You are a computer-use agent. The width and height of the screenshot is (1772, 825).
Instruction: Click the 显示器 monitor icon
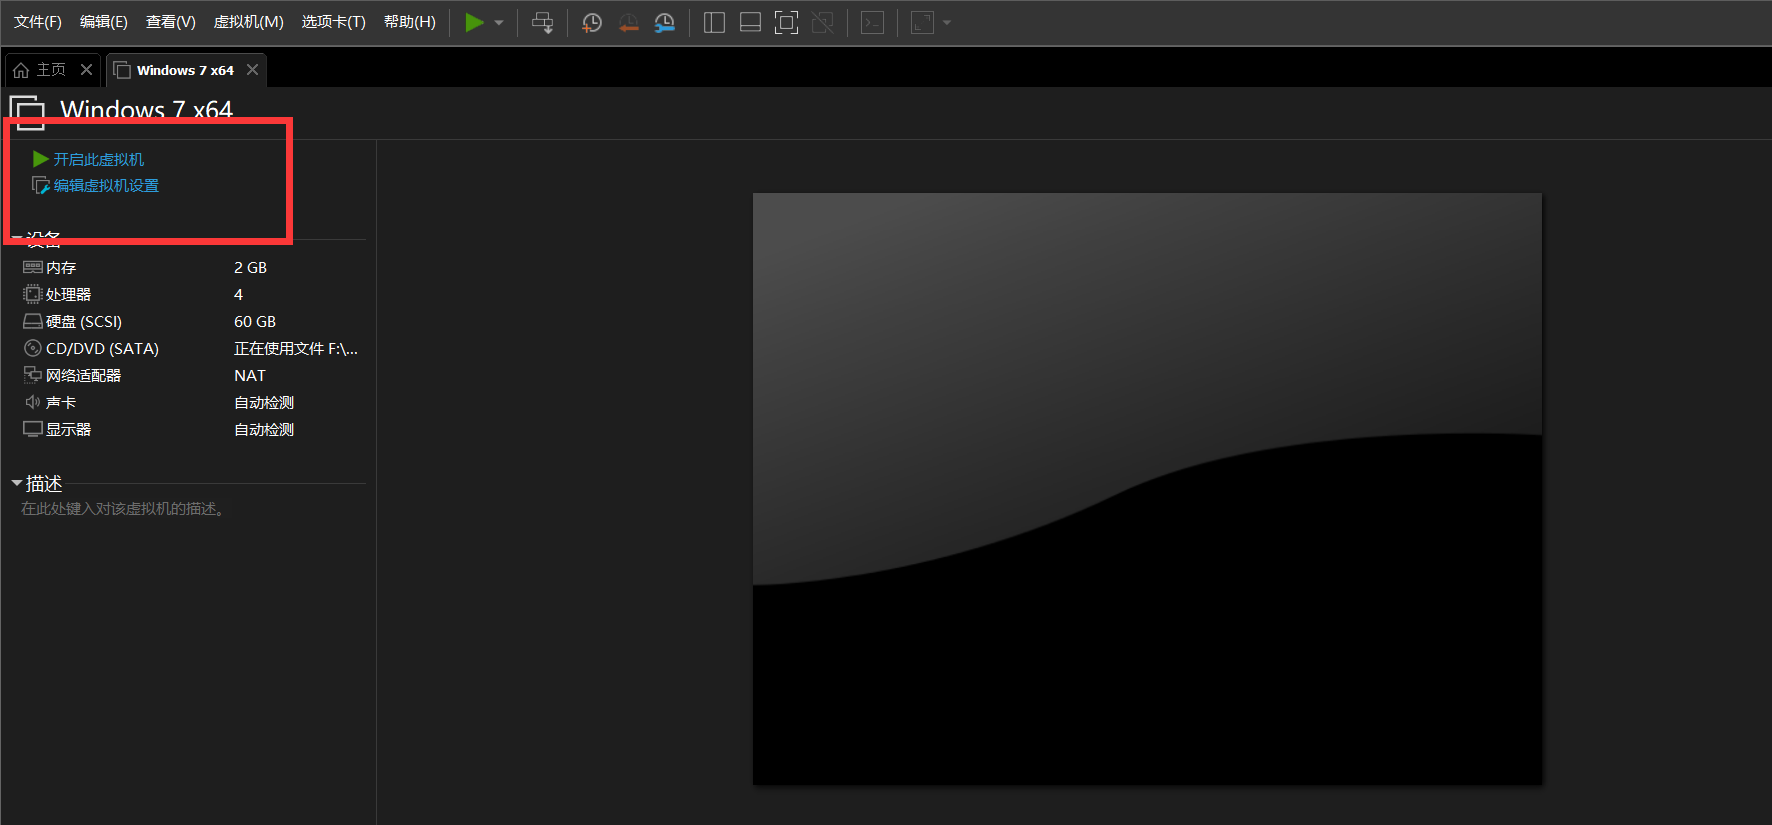pyautogui.click(x=33, y=429)
